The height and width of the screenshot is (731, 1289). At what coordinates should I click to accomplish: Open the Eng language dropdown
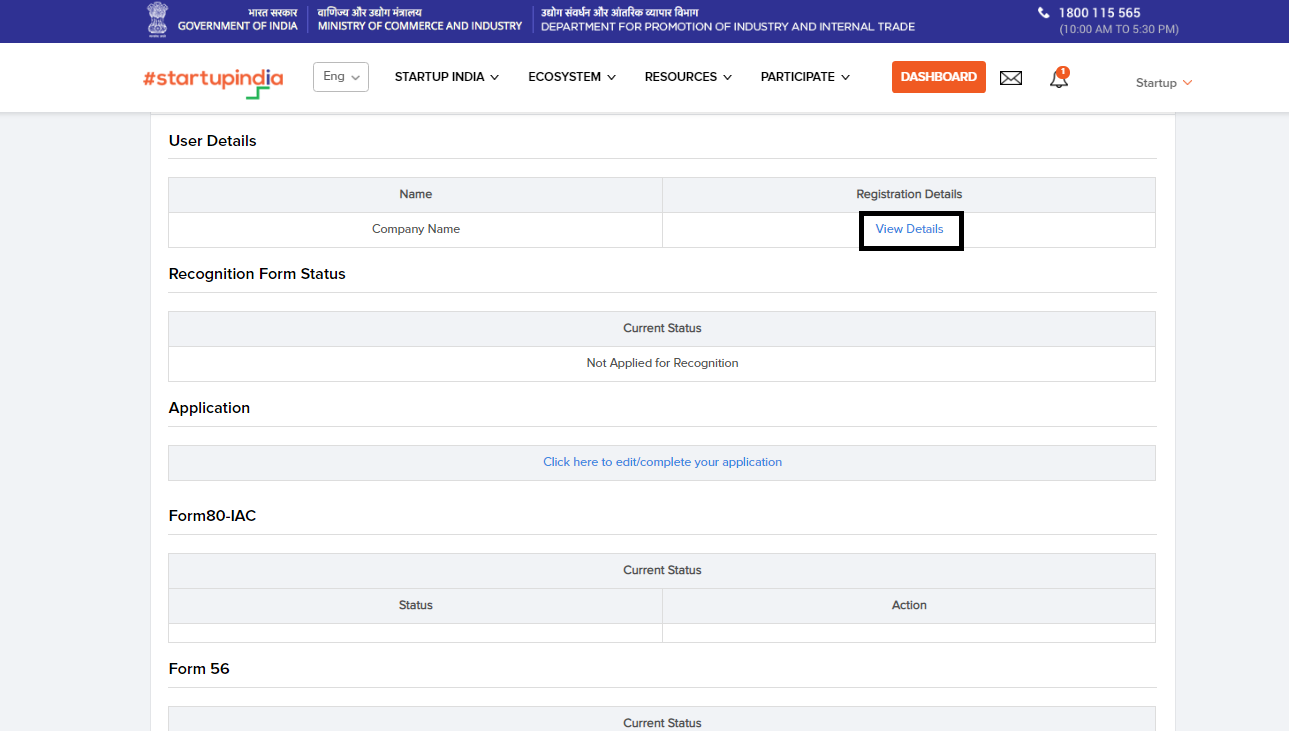tap(340, 76)
